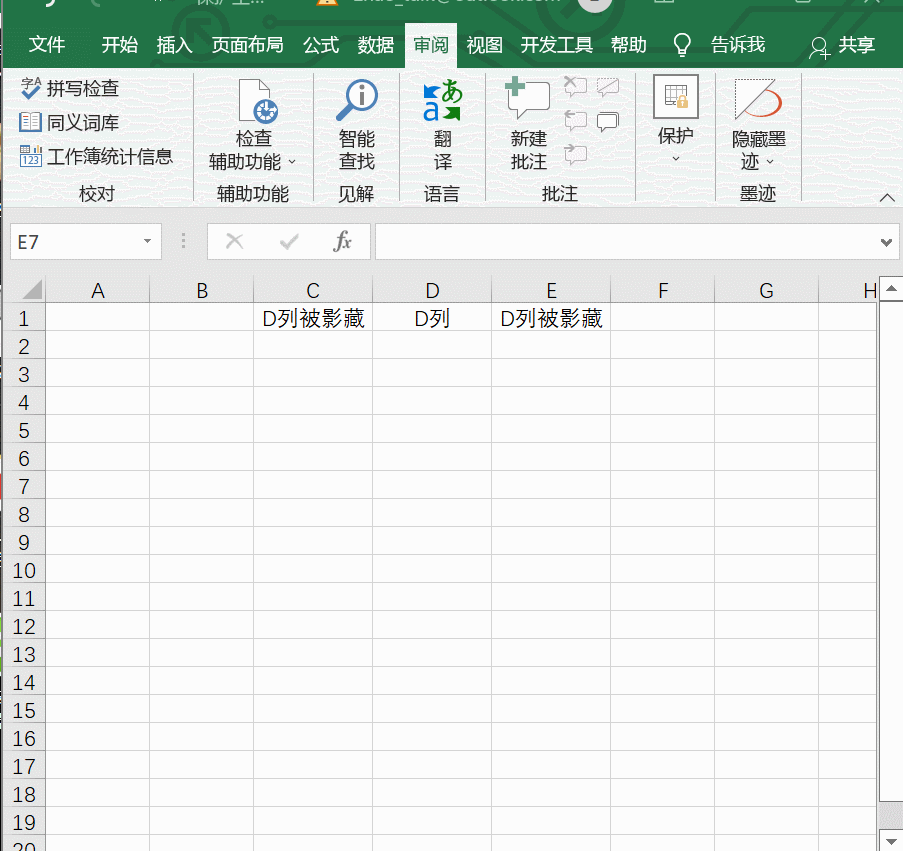Expand the 保护 dropdown chevron
Viewport: 903px width, 851px height.
tap(676, 159)
